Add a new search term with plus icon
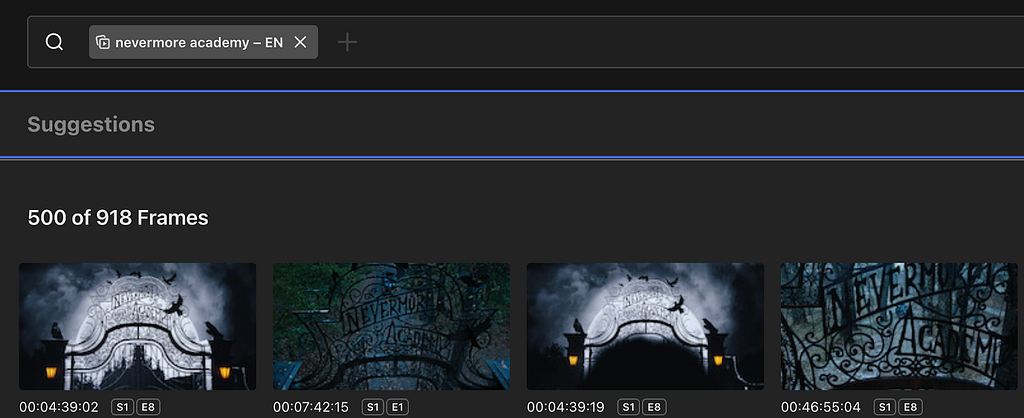Screen dimensions: 1024x418 [347, 42]
